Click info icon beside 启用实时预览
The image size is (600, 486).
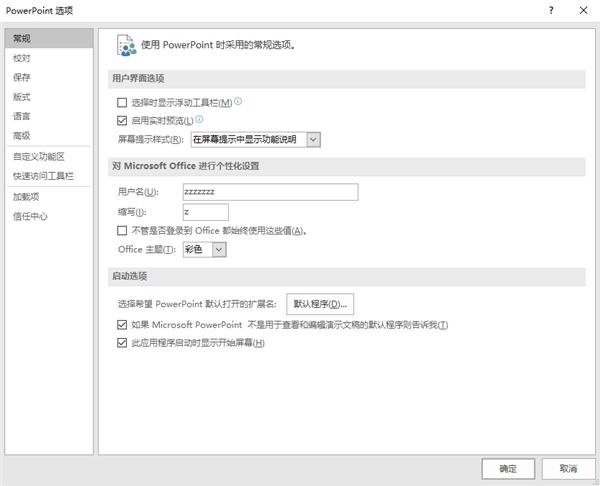[199, 119]
